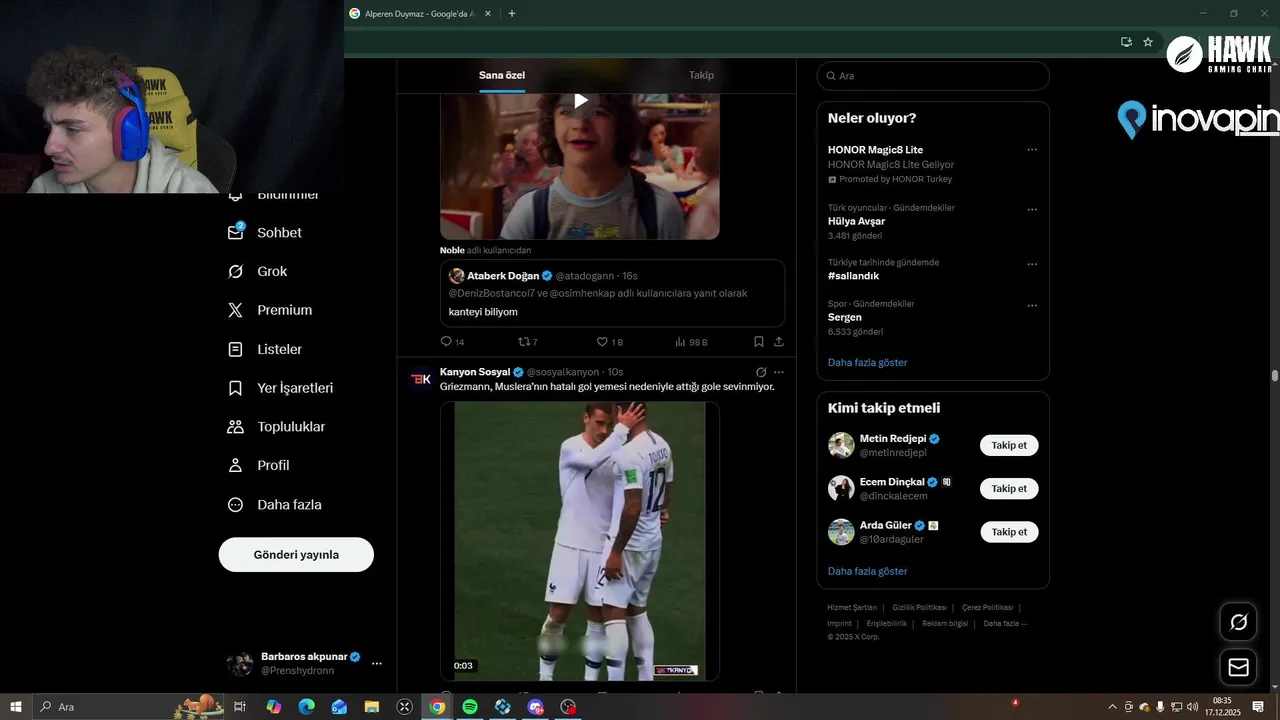Click the Ara search field on X

933,76
